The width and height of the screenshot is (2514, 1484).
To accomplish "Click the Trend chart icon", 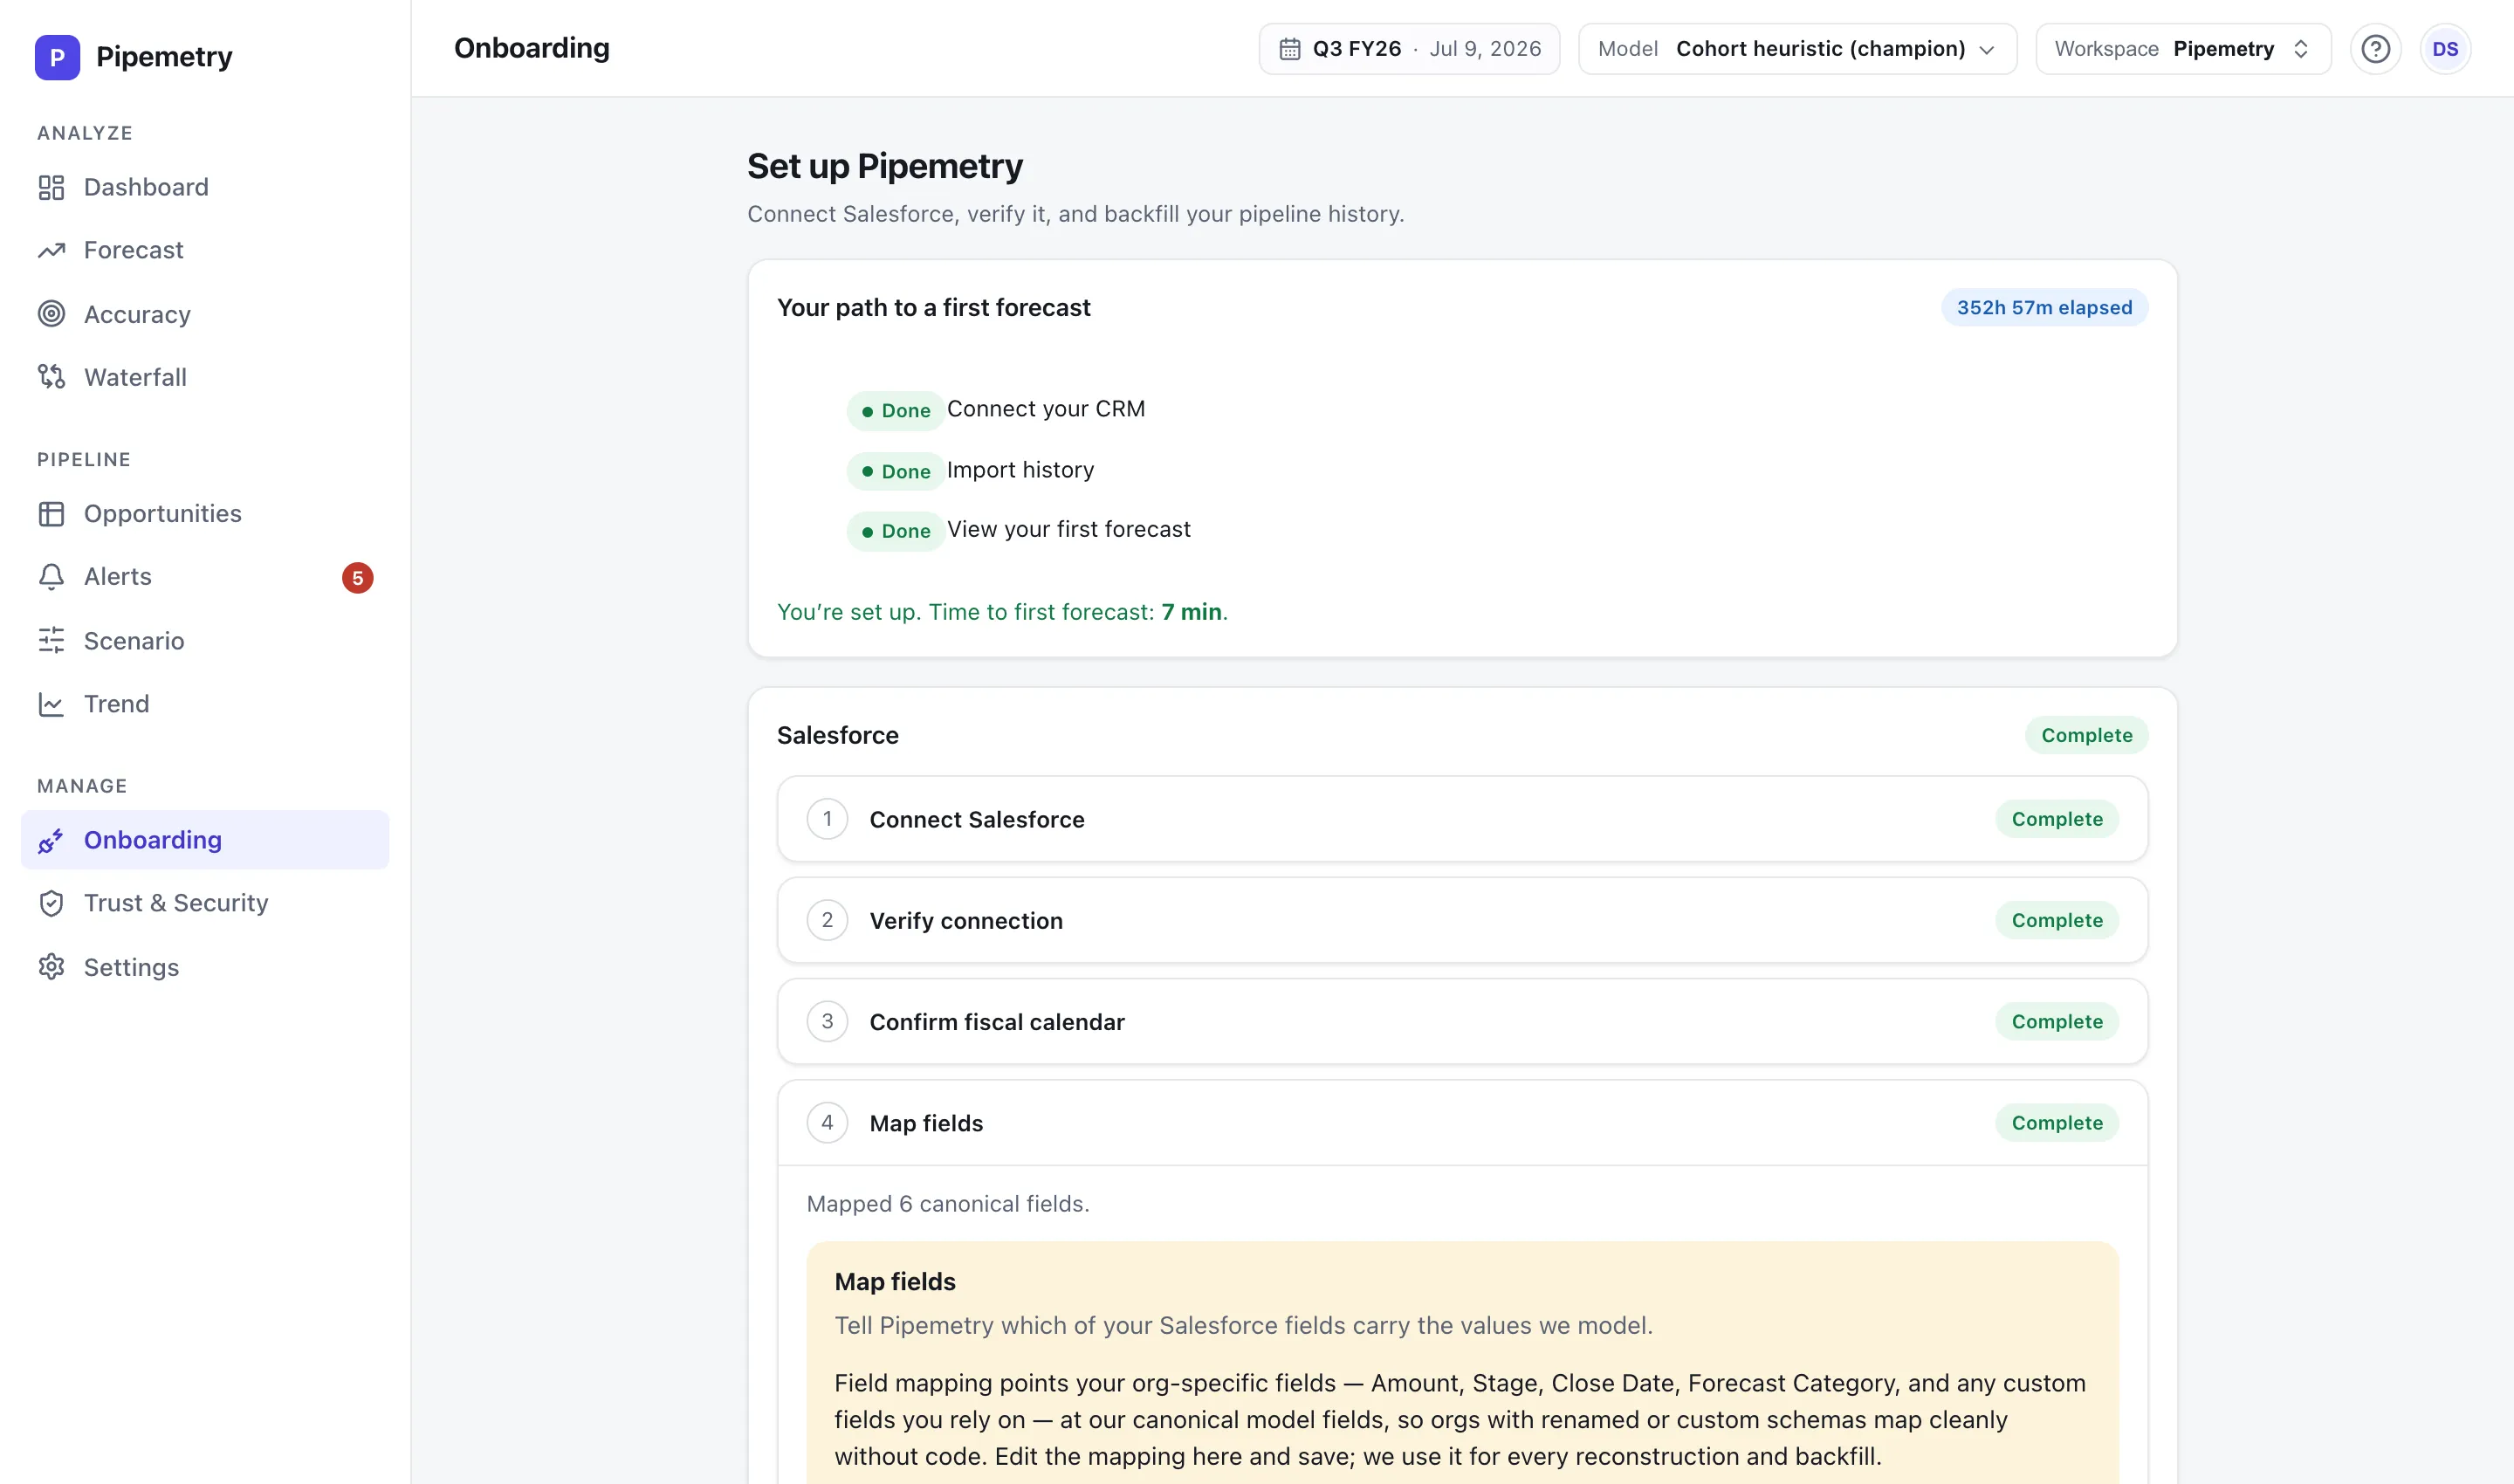I will (x=51, y=704).
